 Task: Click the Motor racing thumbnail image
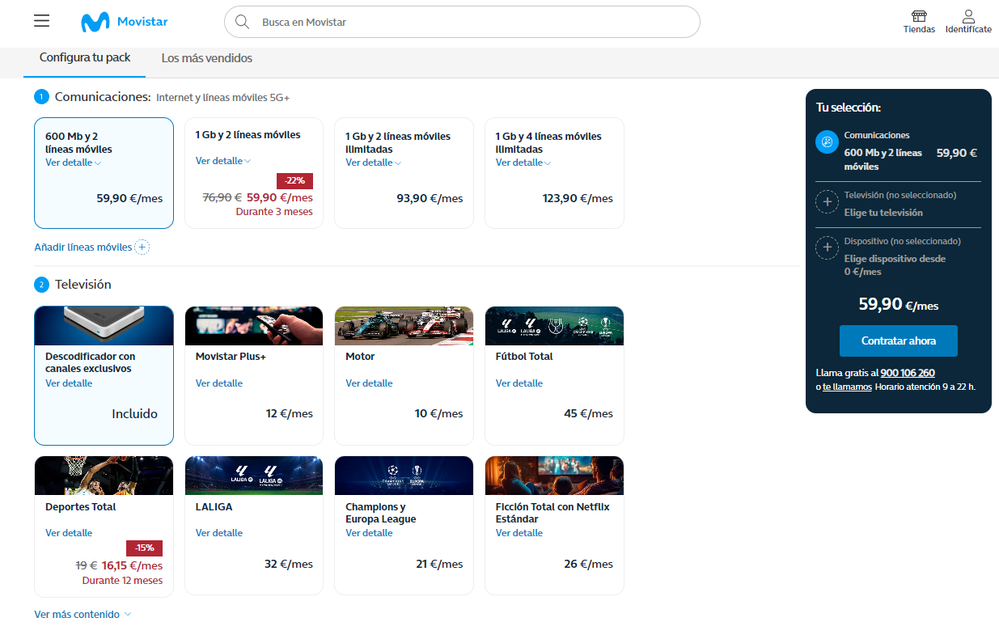(x=404, y=325)
